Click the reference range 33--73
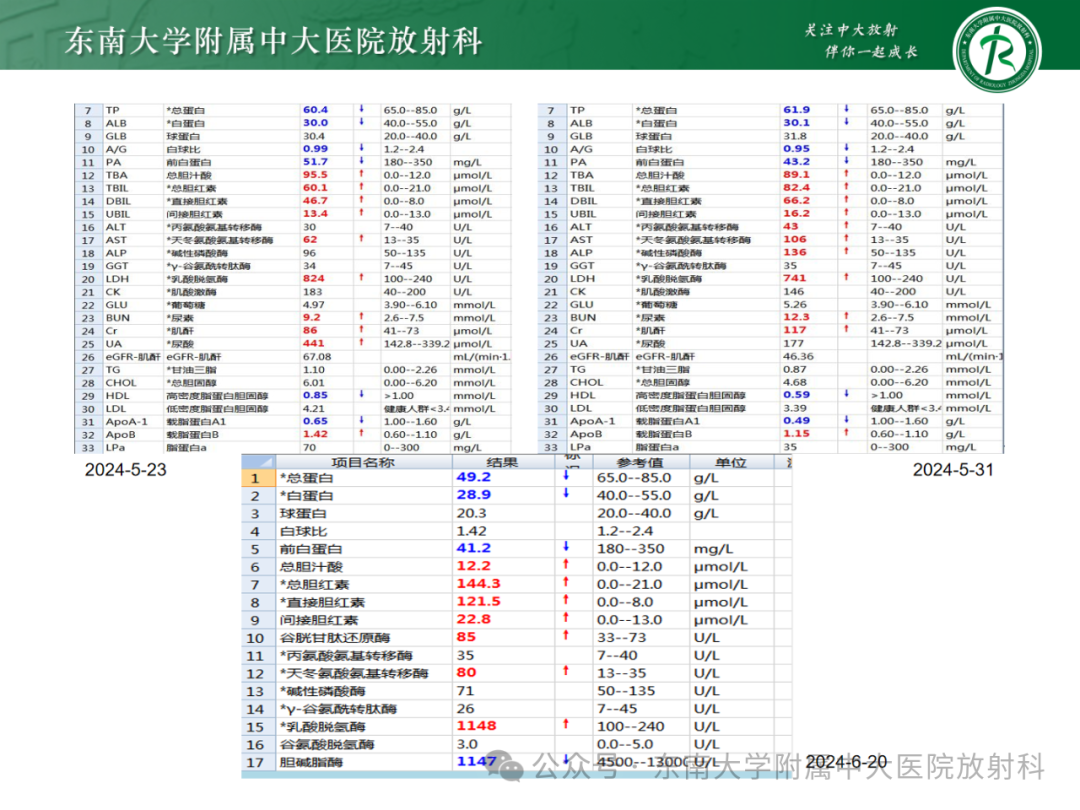Viewport: 1080px width, 810px height. tap(620, 638)
